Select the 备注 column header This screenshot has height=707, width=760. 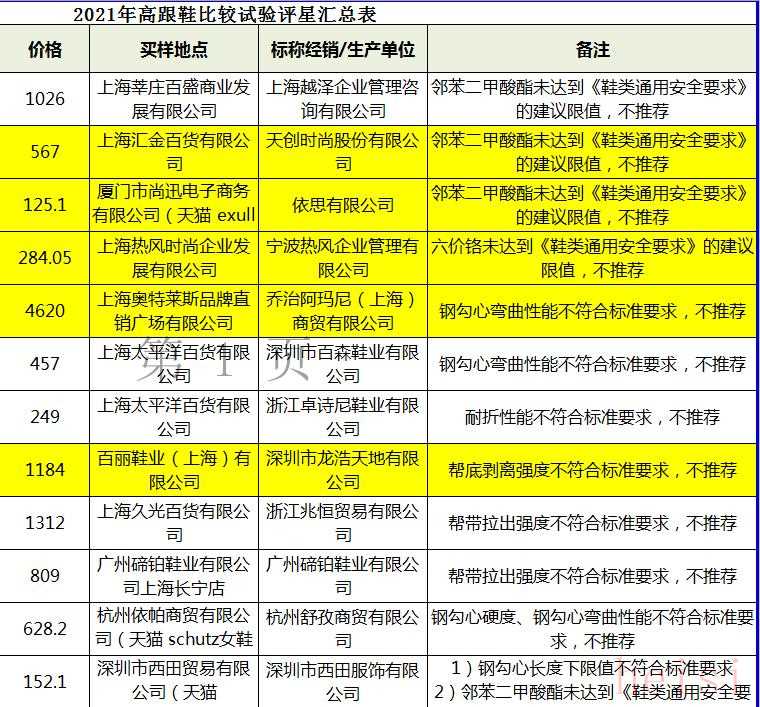(x=592, y=49)
